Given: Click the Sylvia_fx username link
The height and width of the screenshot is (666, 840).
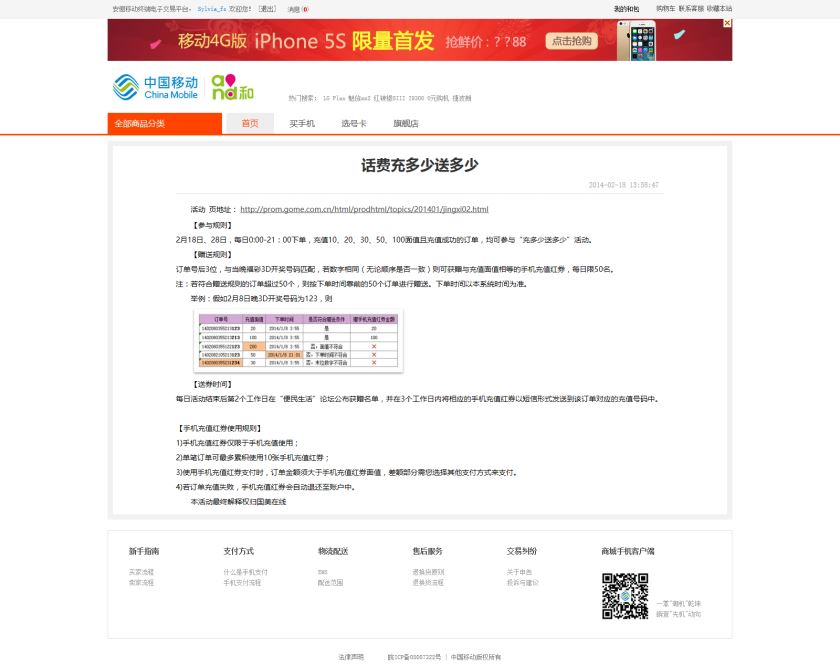Looking at the screenshot, I should coord(212,9).
